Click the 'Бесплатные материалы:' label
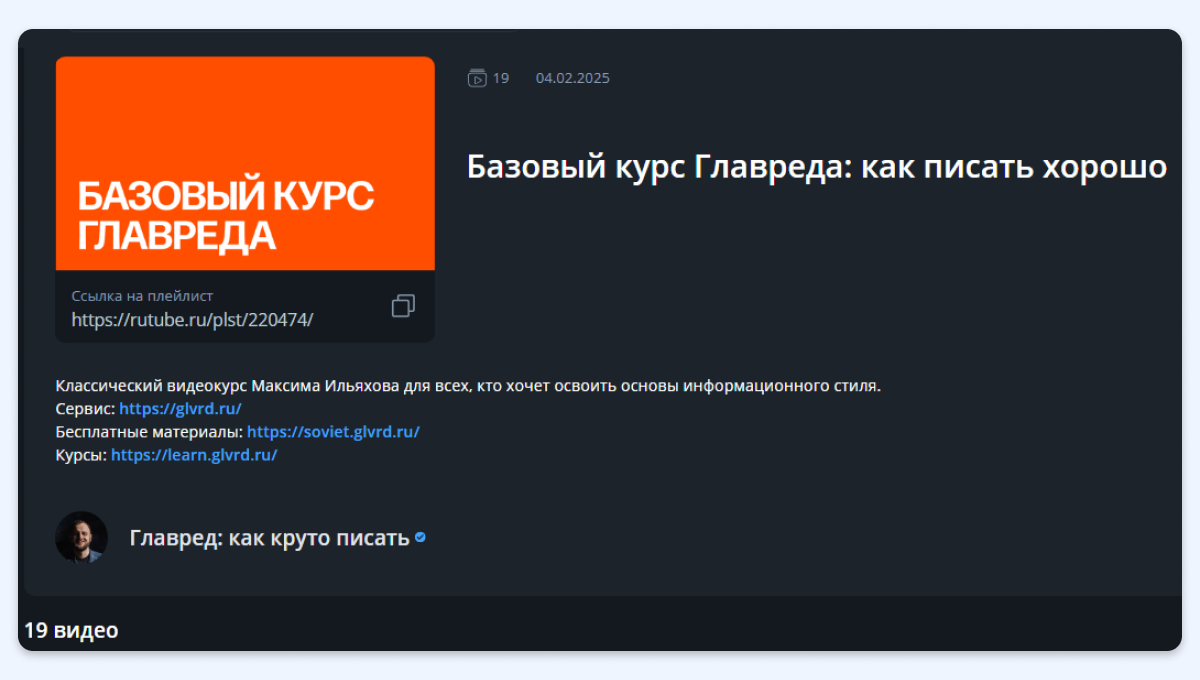This screenshot has height=680, width=1200. click(149, 431)
